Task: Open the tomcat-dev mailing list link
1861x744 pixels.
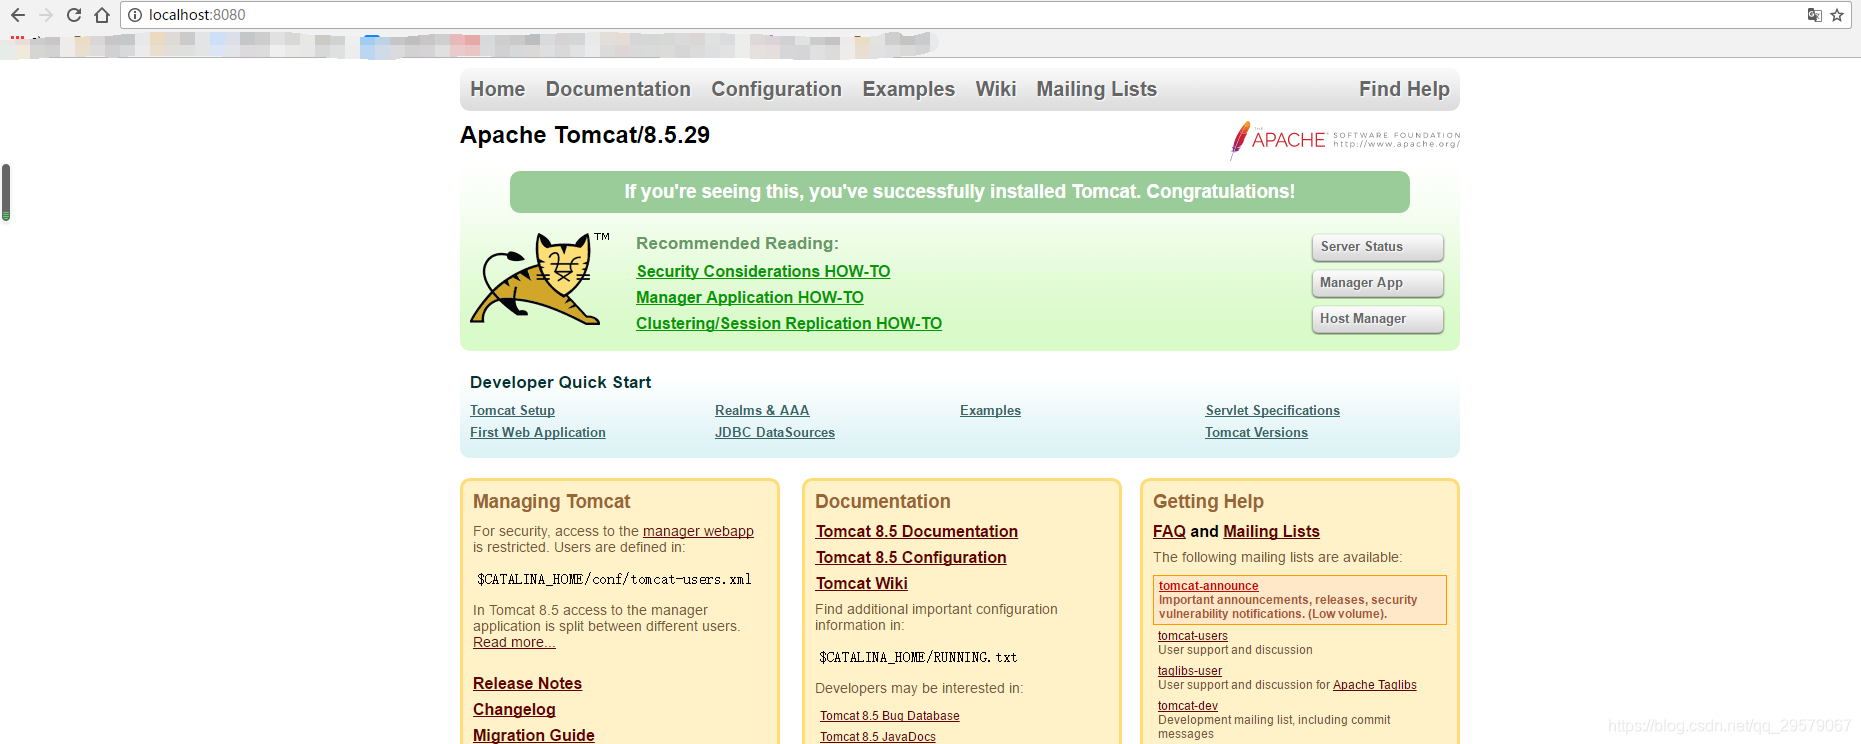Action: tap(1188, 706)
